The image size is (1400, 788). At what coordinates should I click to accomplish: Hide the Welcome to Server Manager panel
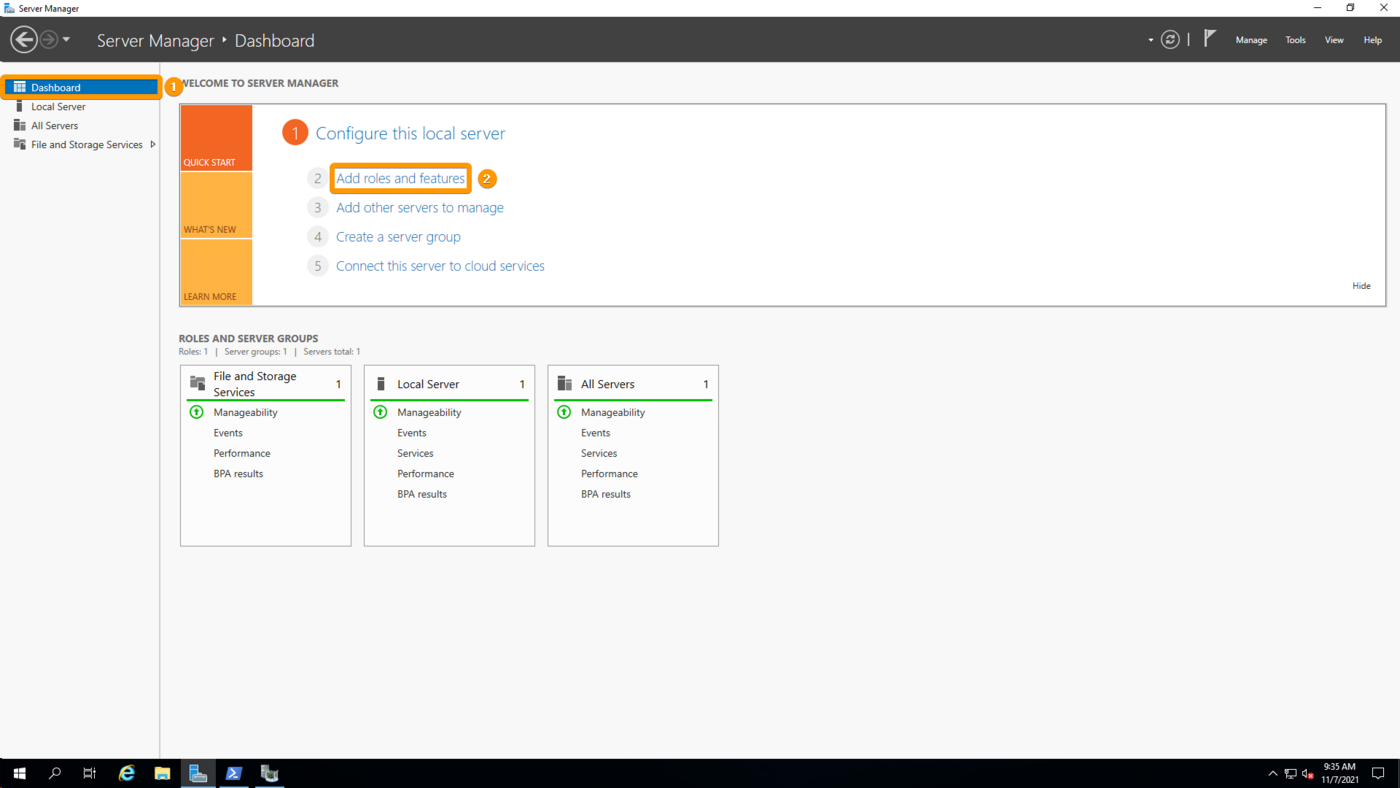point(1361,285)
